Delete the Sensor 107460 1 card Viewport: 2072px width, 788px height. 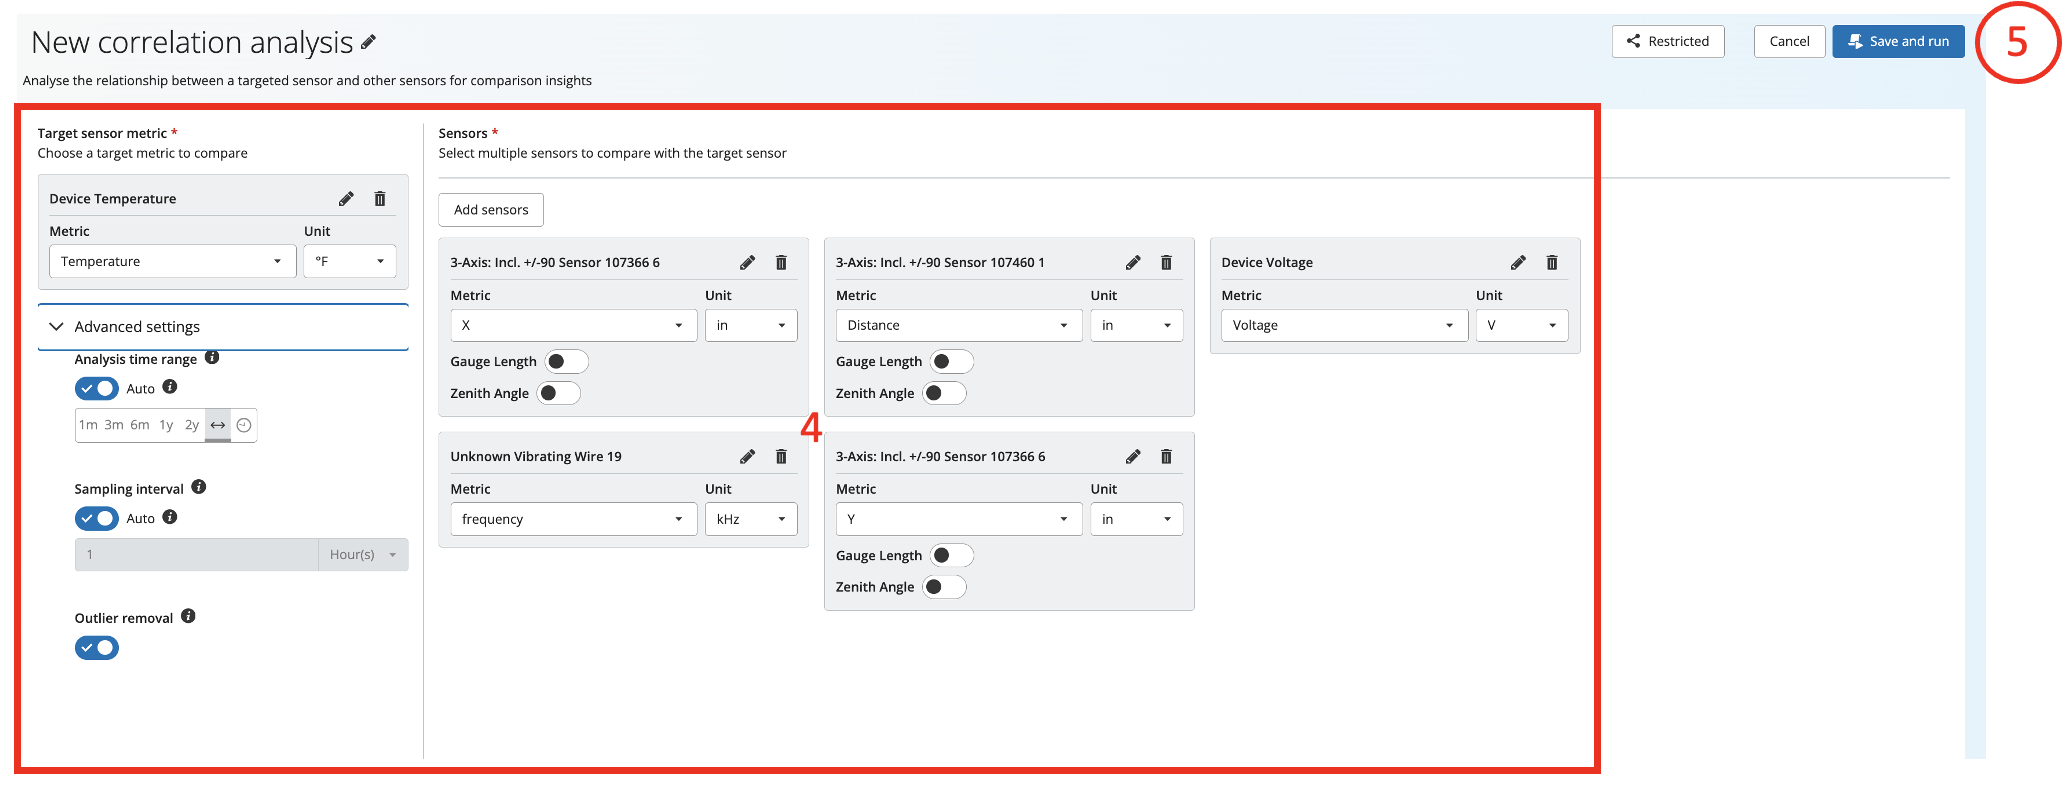(x=1166, y=263)
